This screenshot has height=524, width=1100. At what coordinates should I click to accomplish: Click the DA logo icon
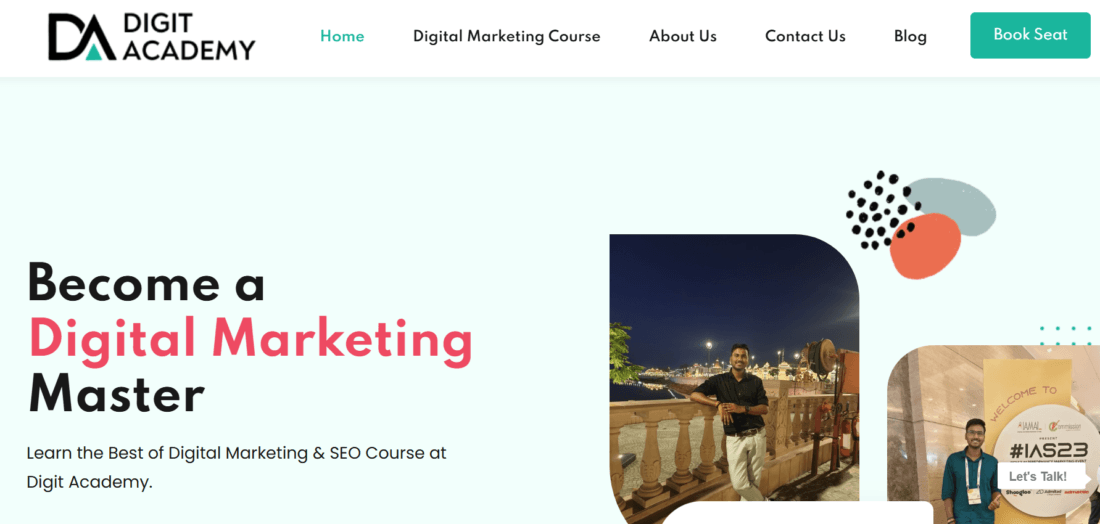81,37
